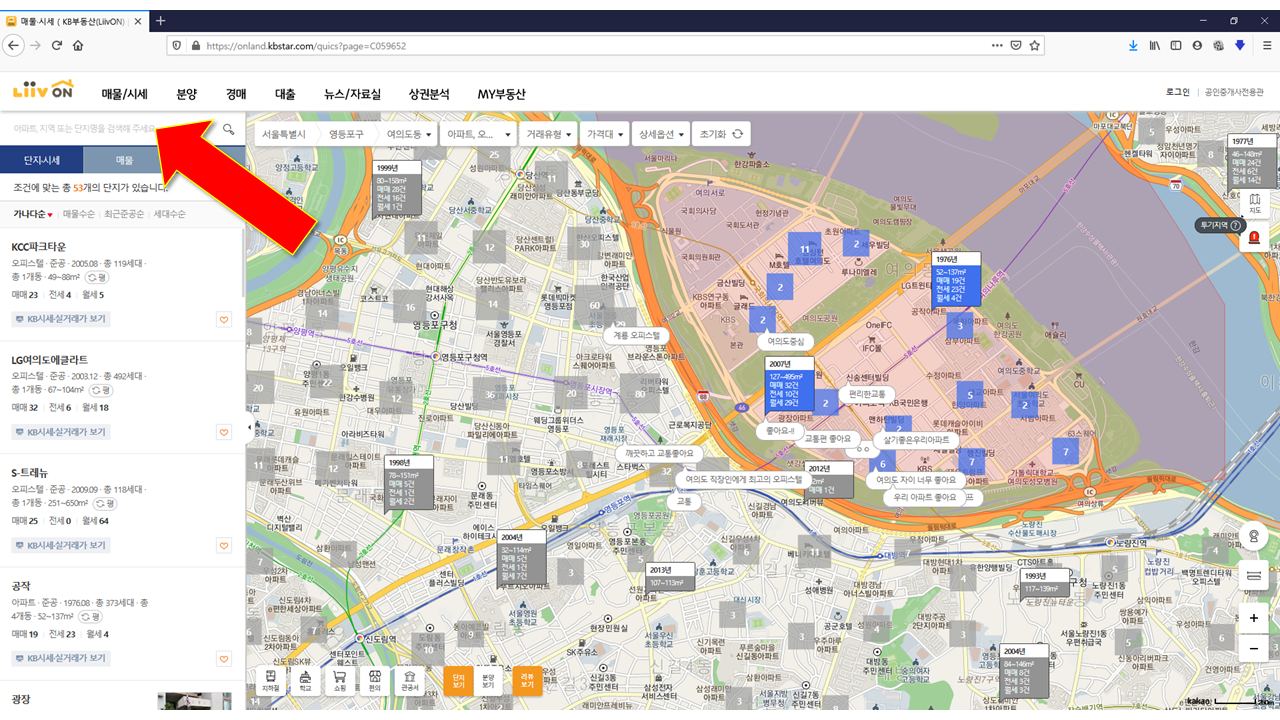Open 아파트, 오... property type dropdown
This screenshot has width=1280, height=720.
479,133
